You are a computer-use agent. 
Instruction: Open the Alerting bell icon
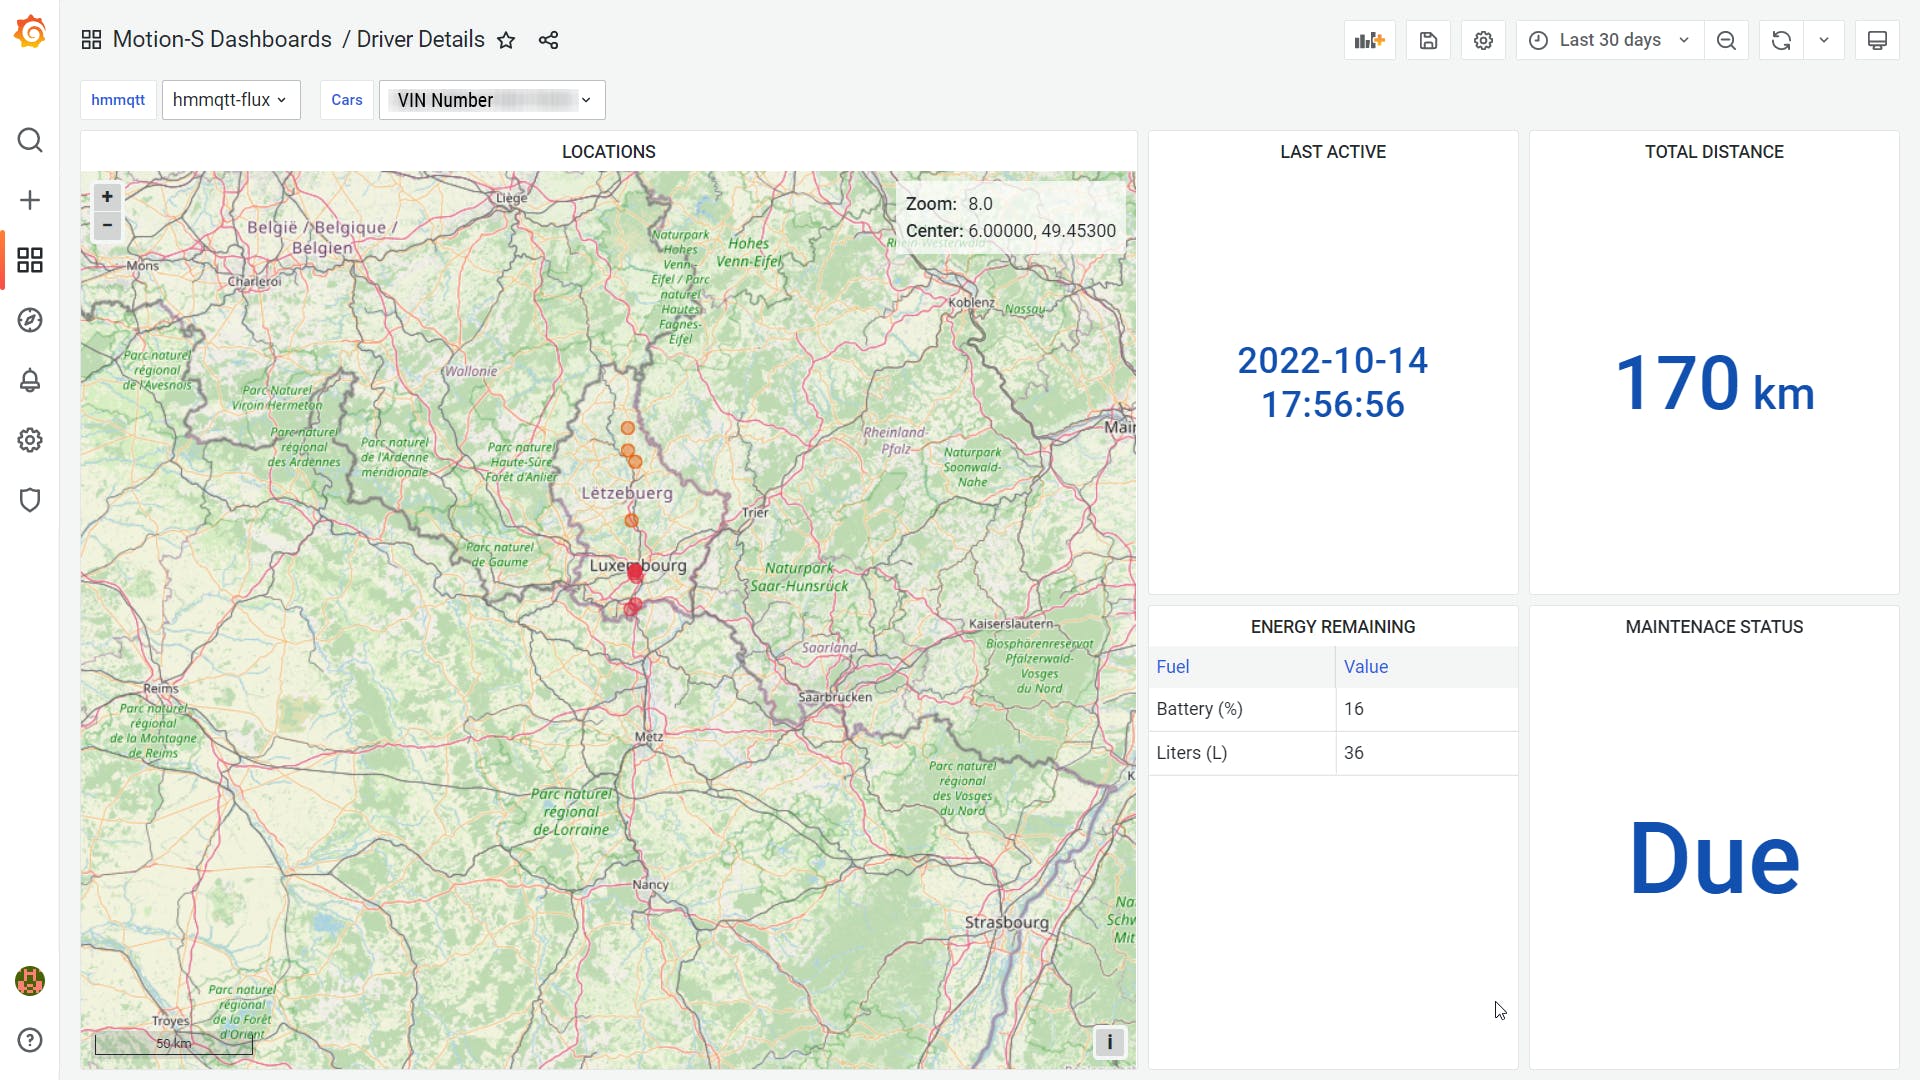pyautogui.click(x=30, y=380)
